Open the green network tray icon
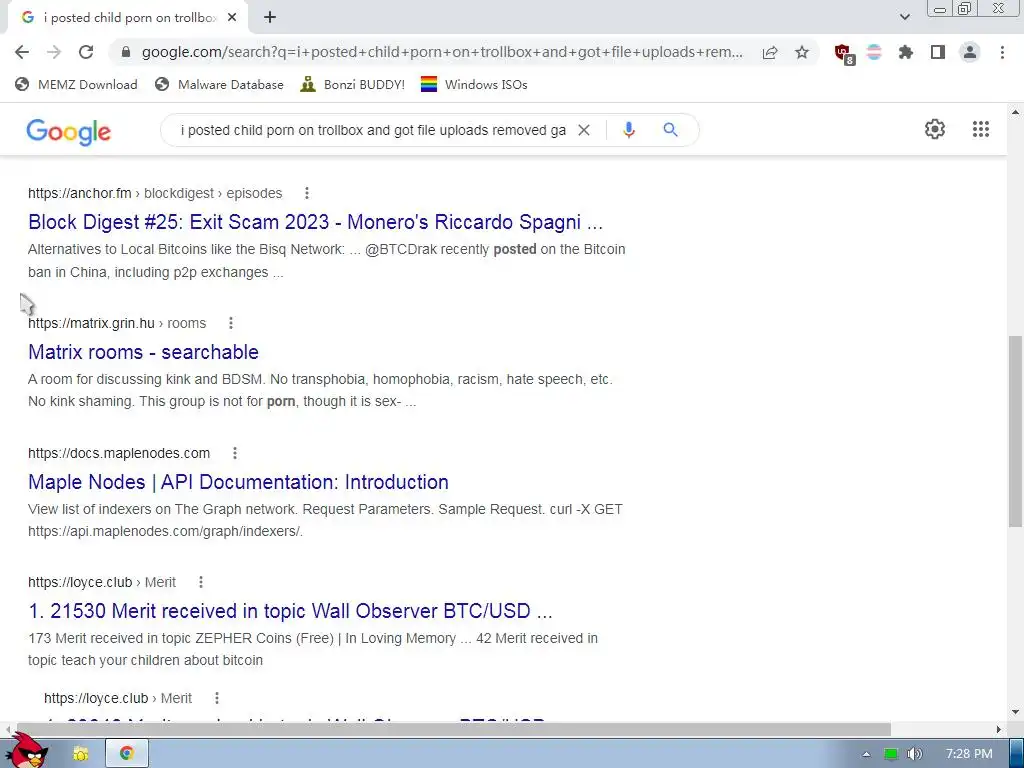 click(891, 754)
